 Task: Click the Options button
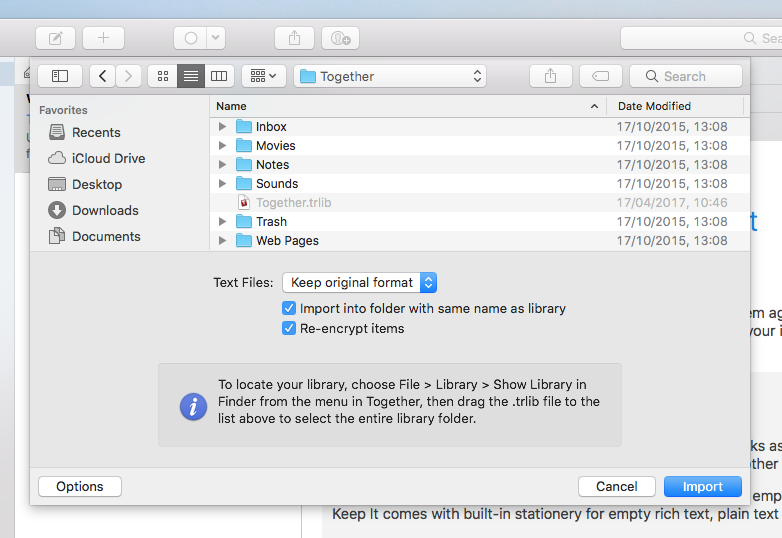click(x=80, y=487)
